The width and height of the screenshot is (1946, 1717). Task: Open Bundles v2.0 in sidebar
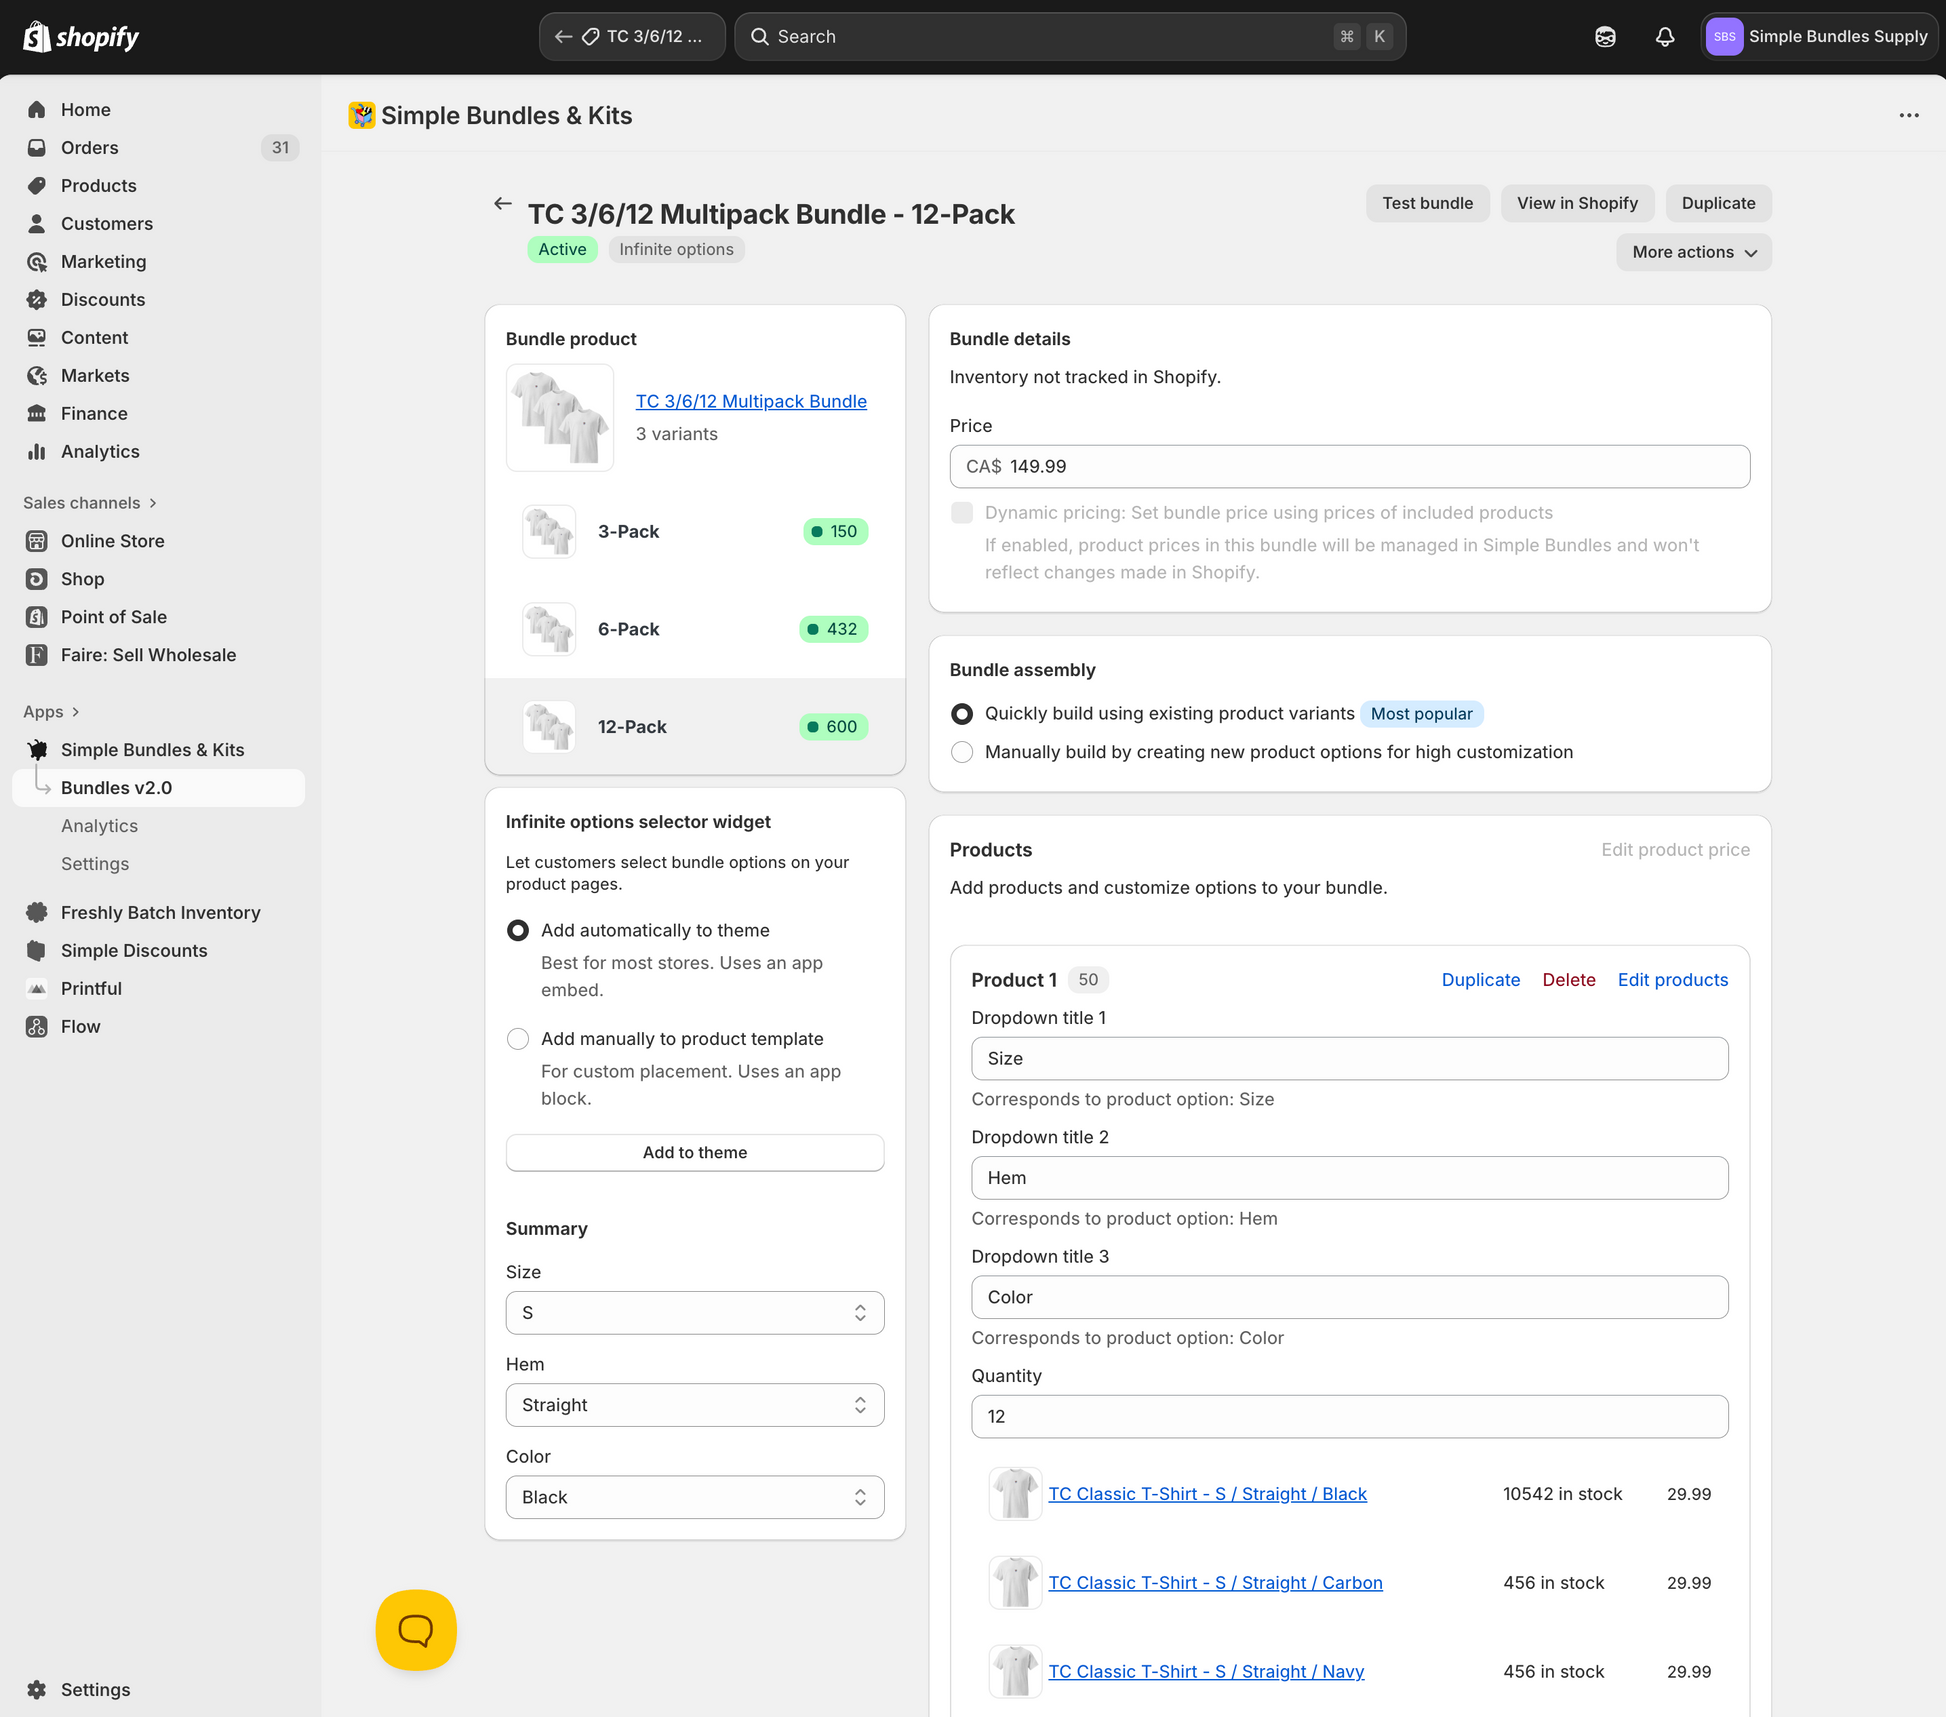pos(158,788)
